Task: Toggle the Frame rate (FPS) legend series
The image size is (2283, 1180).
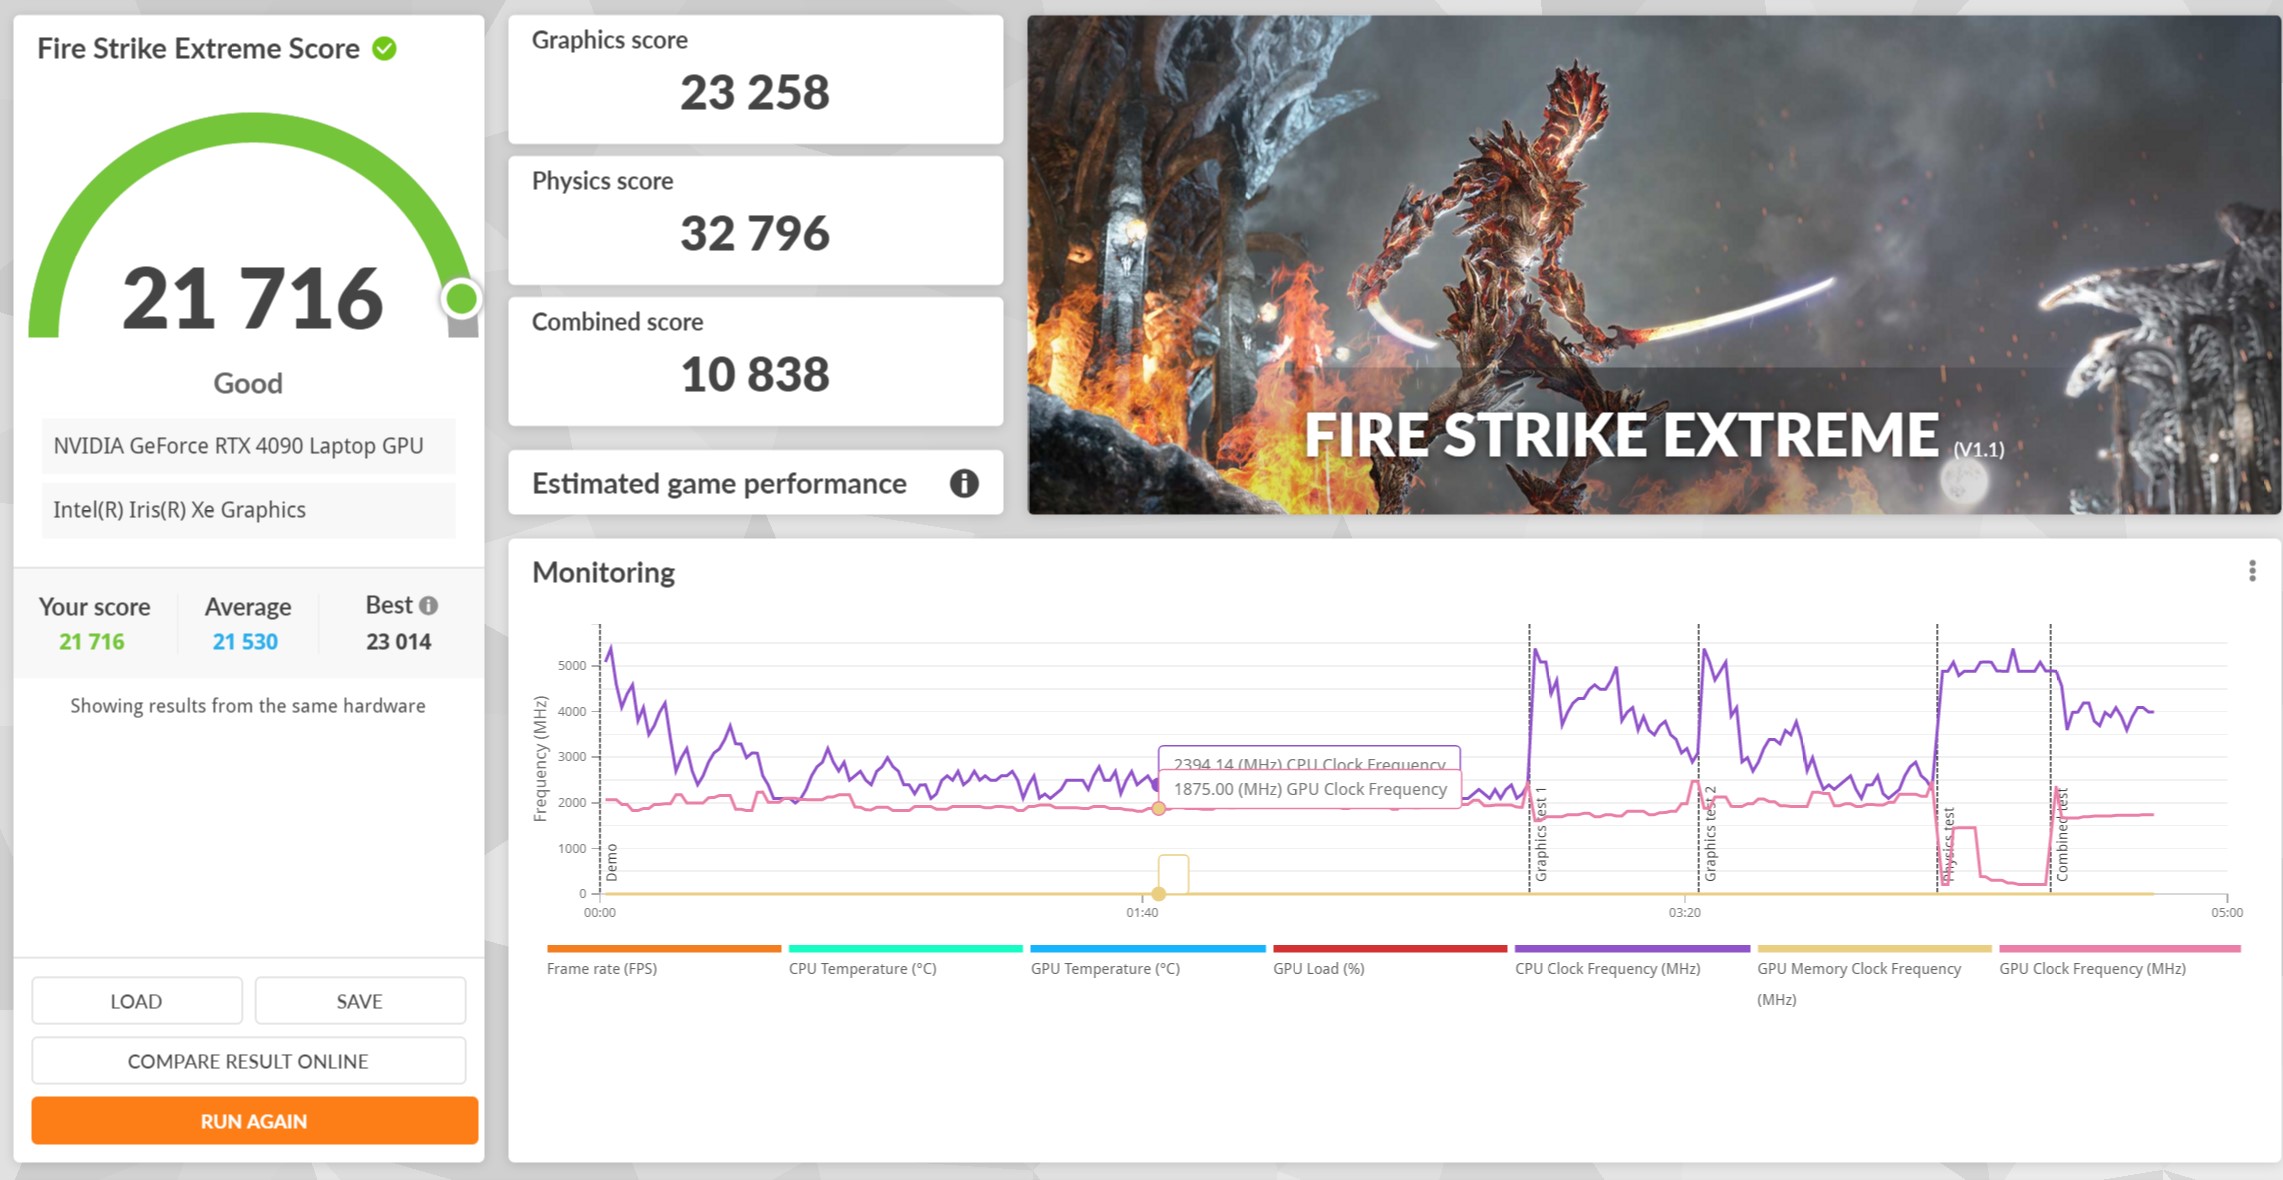Action: pyautogui.click(x=602, y=968)
